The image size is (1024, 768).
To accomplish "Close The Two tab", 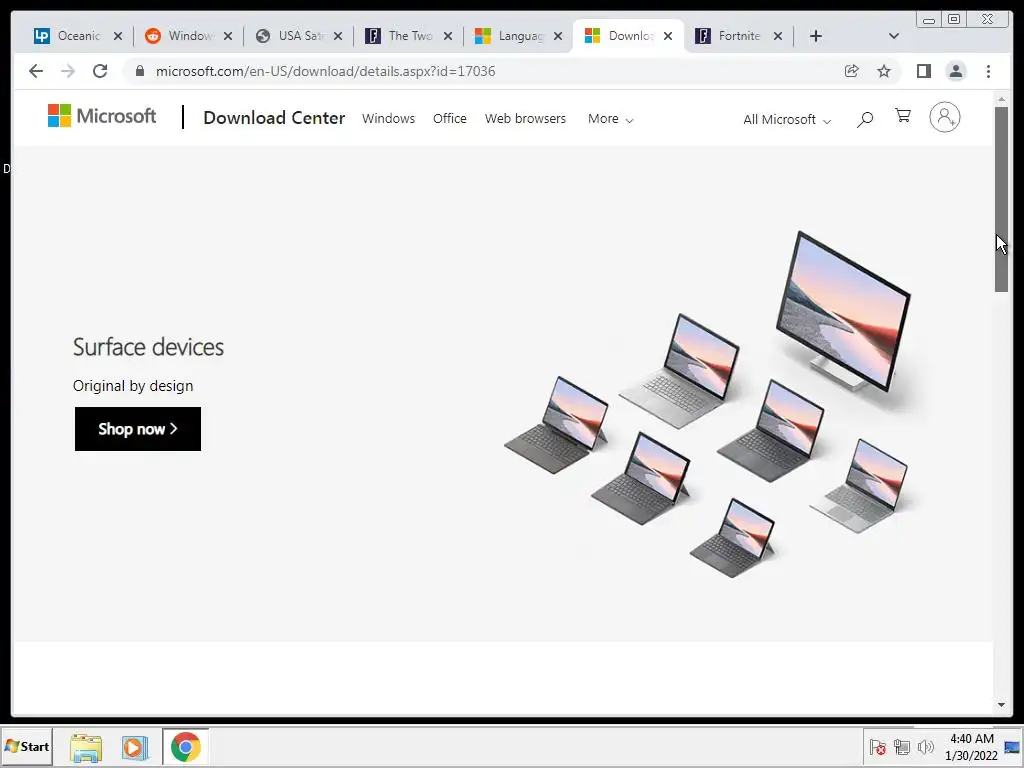I will pyautogui.click(x=448, y=36).
